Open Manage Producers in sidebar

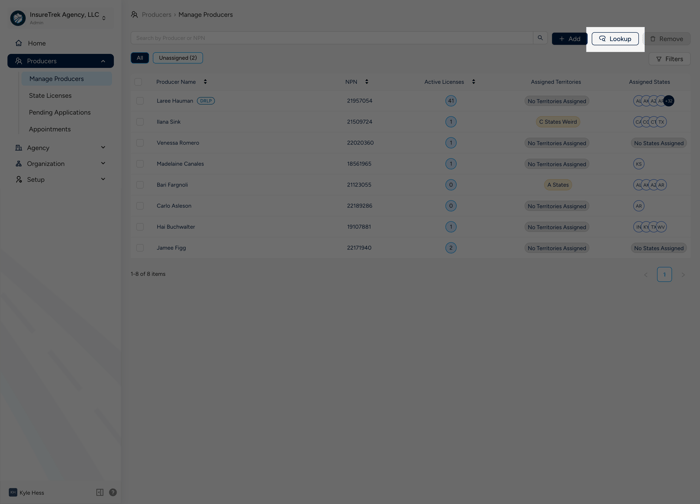(67, 79)
